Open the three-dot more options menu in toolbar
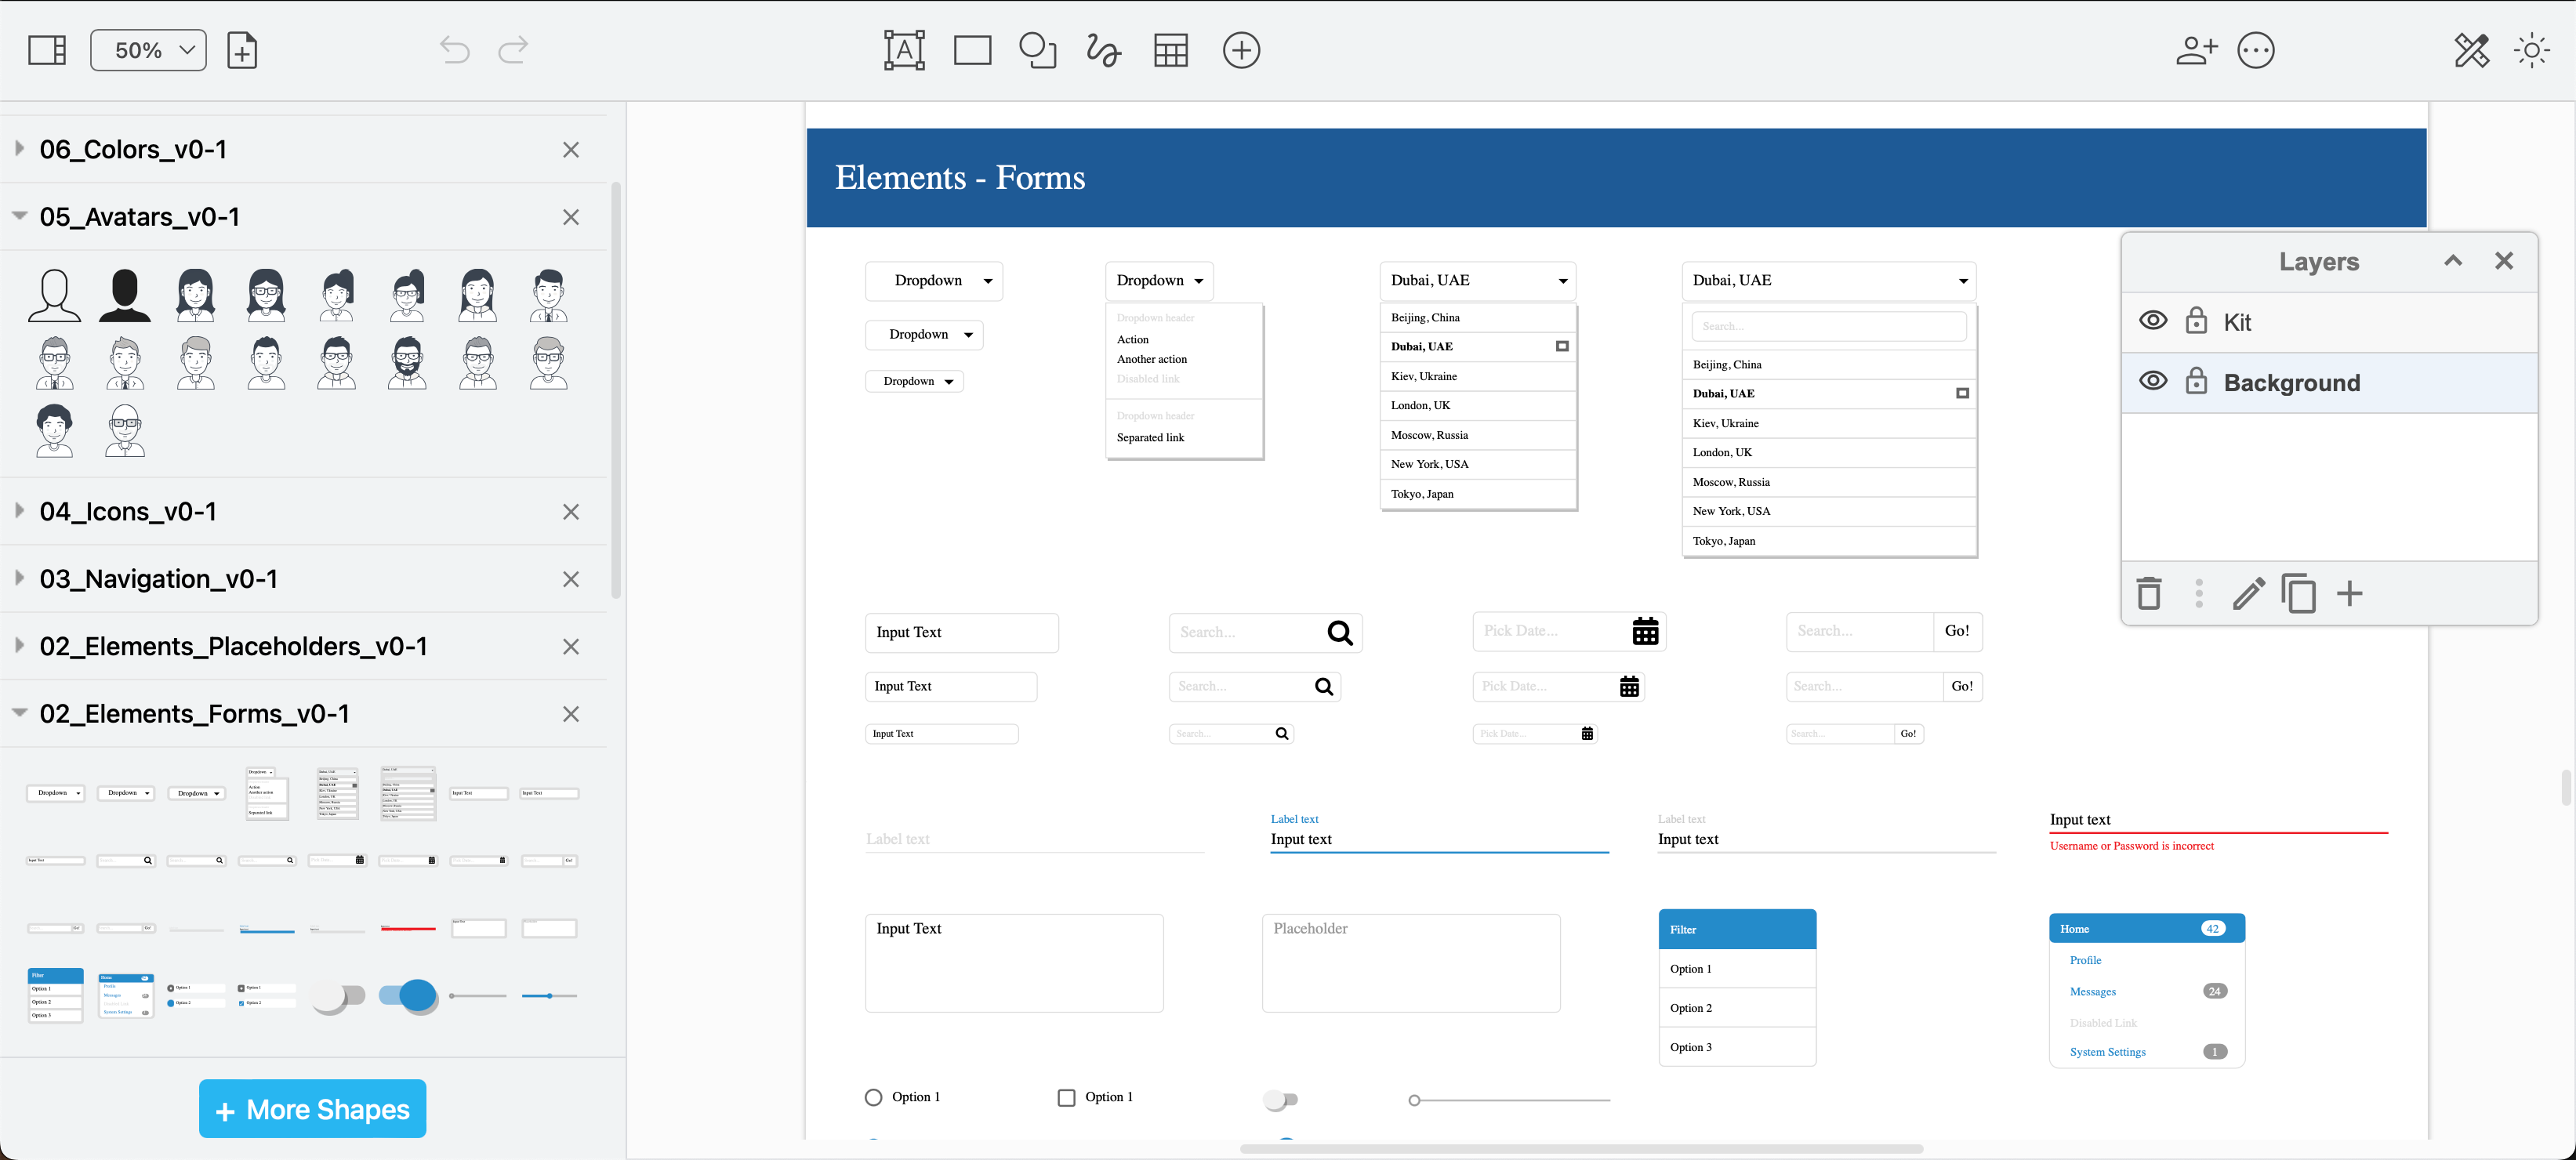 (2255, 50)
